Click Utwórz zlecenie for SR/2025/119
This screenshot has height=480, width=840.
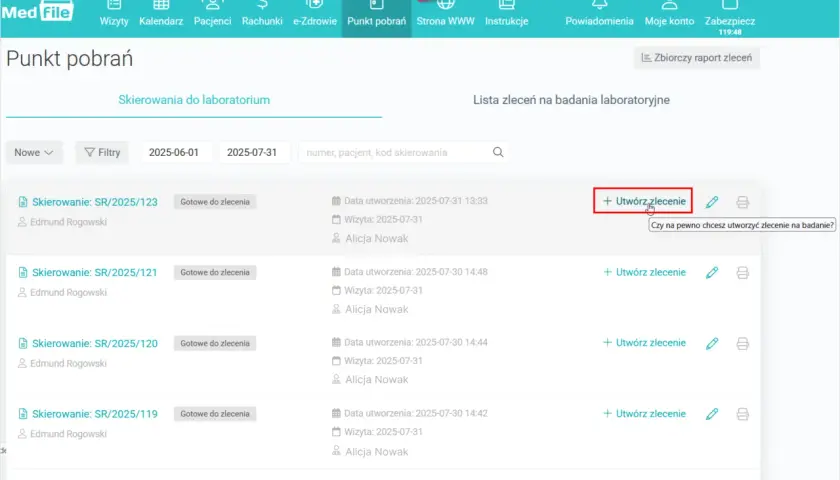point(644,414)
